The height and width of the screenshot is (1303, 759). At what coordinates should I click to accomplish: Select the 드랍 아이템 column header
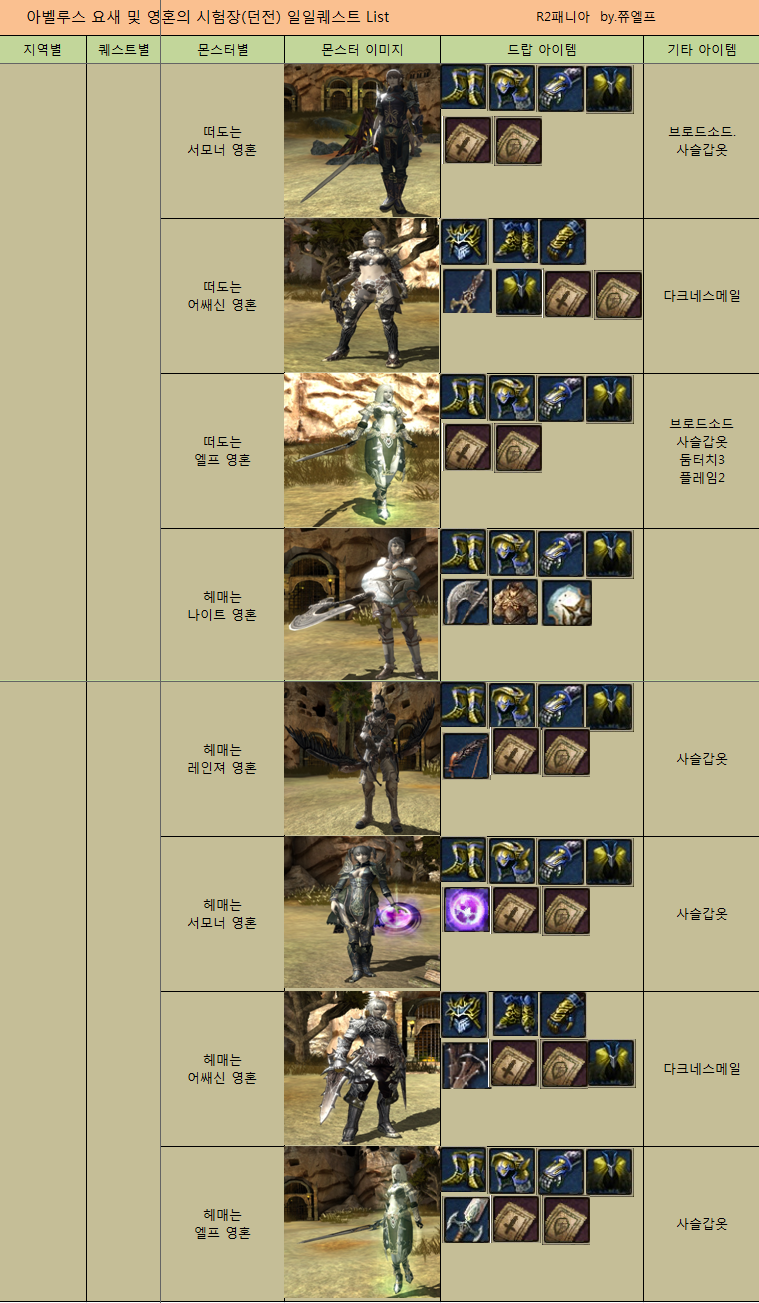(541, 49)
